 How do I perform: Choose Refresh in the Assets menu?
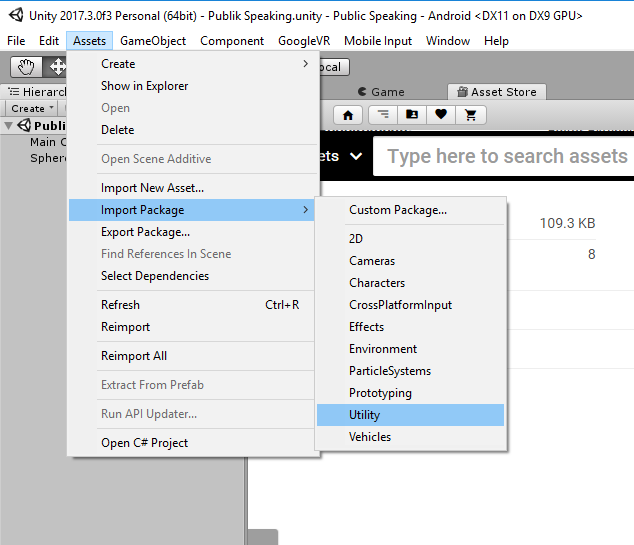tap(191, 305)
